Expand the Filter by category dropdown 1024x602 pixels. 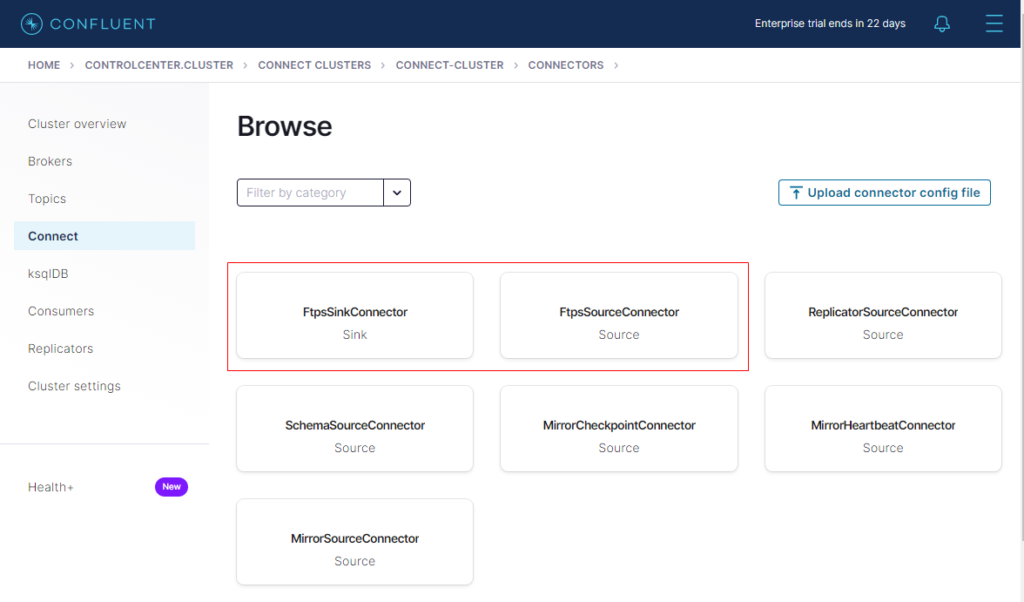397,192
